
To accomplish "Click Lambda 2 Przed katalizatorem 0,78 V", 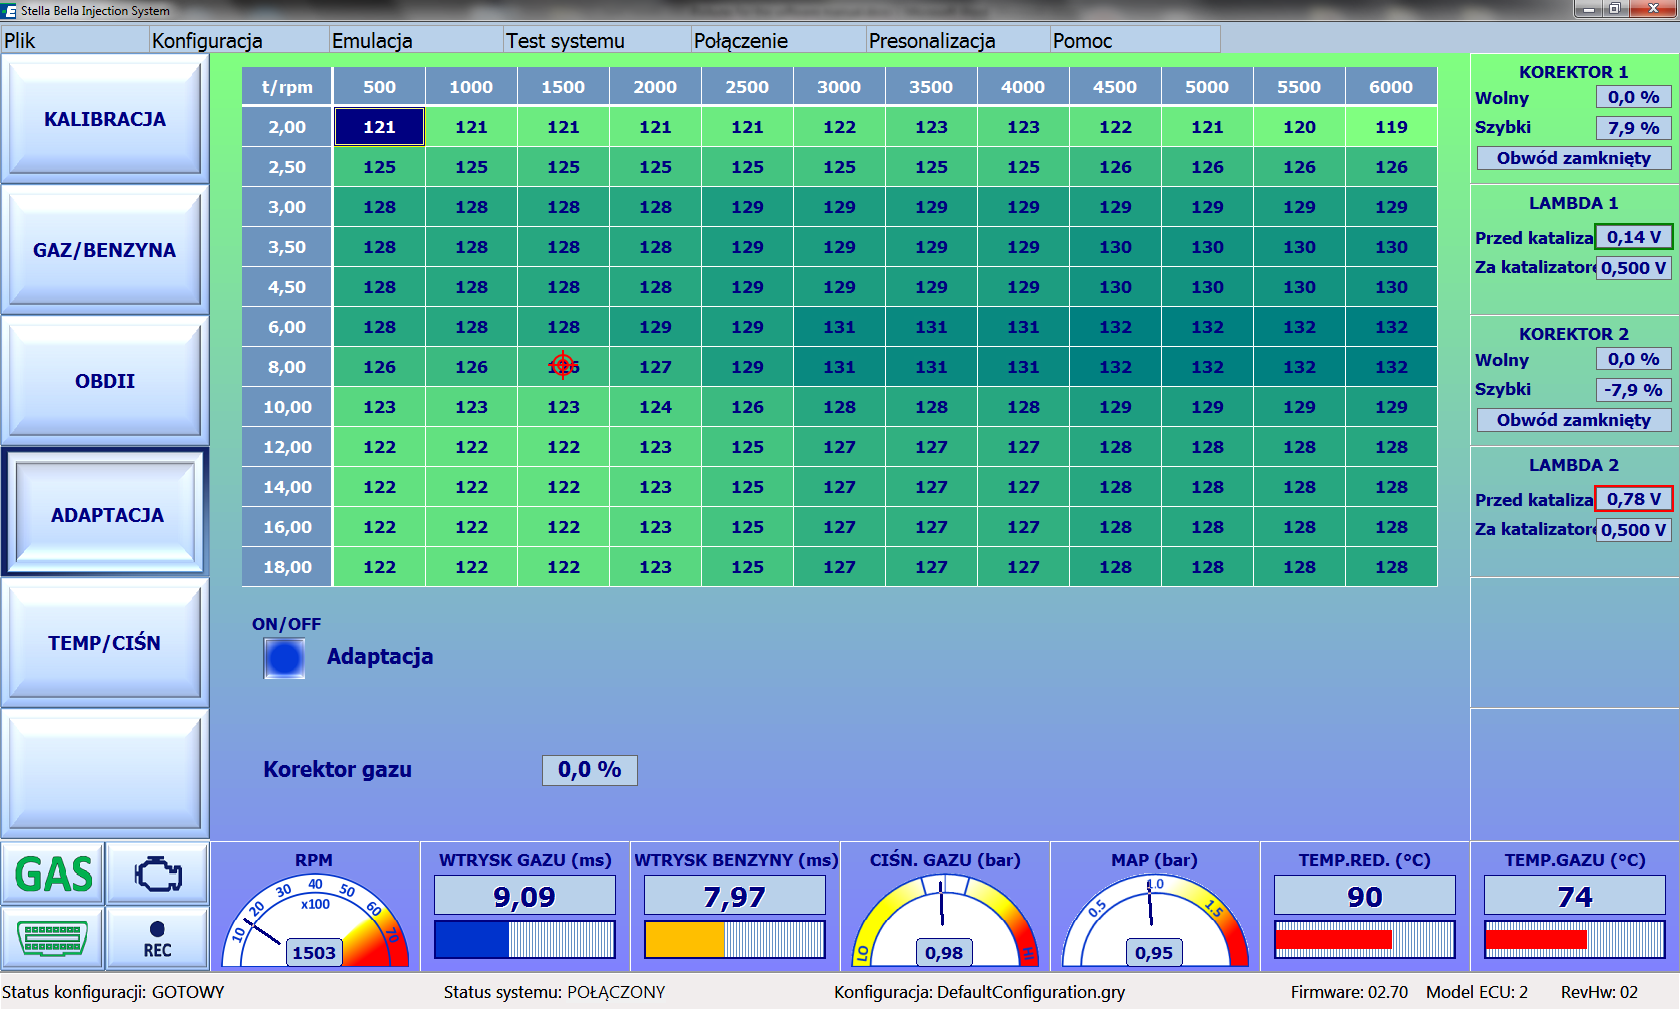I will tap(1633, 499).
